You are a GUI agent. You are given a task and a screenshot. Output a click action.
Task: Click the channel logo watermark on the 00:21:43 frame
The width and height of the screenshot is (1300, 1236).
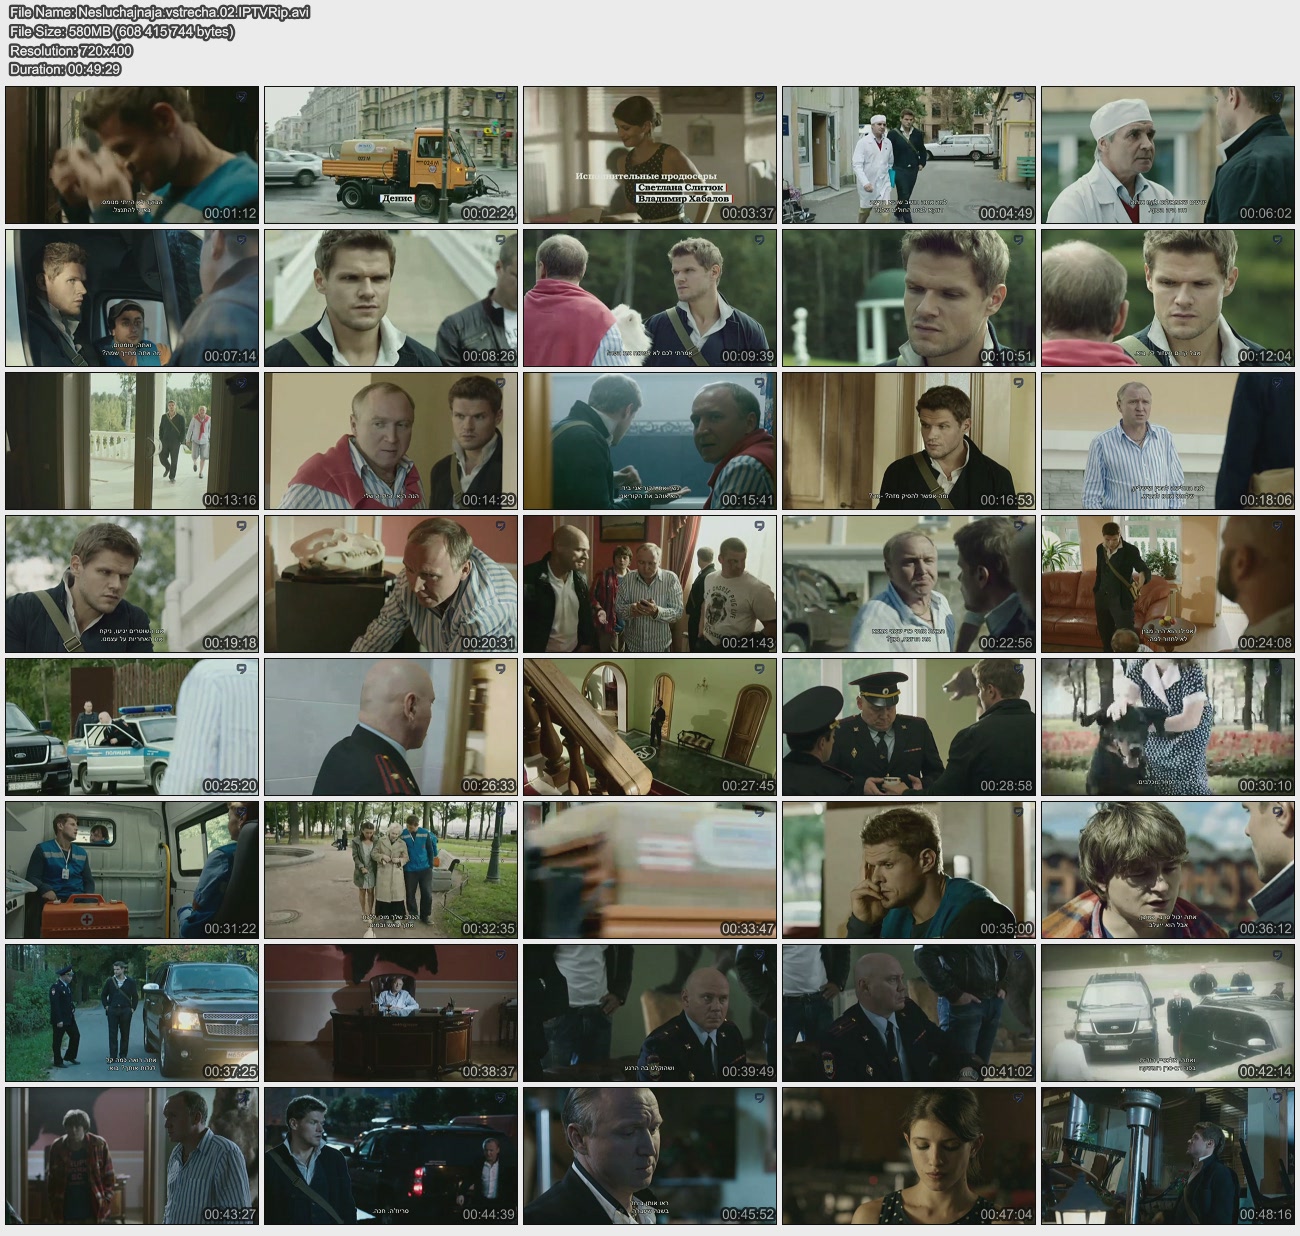coord(759,526)
